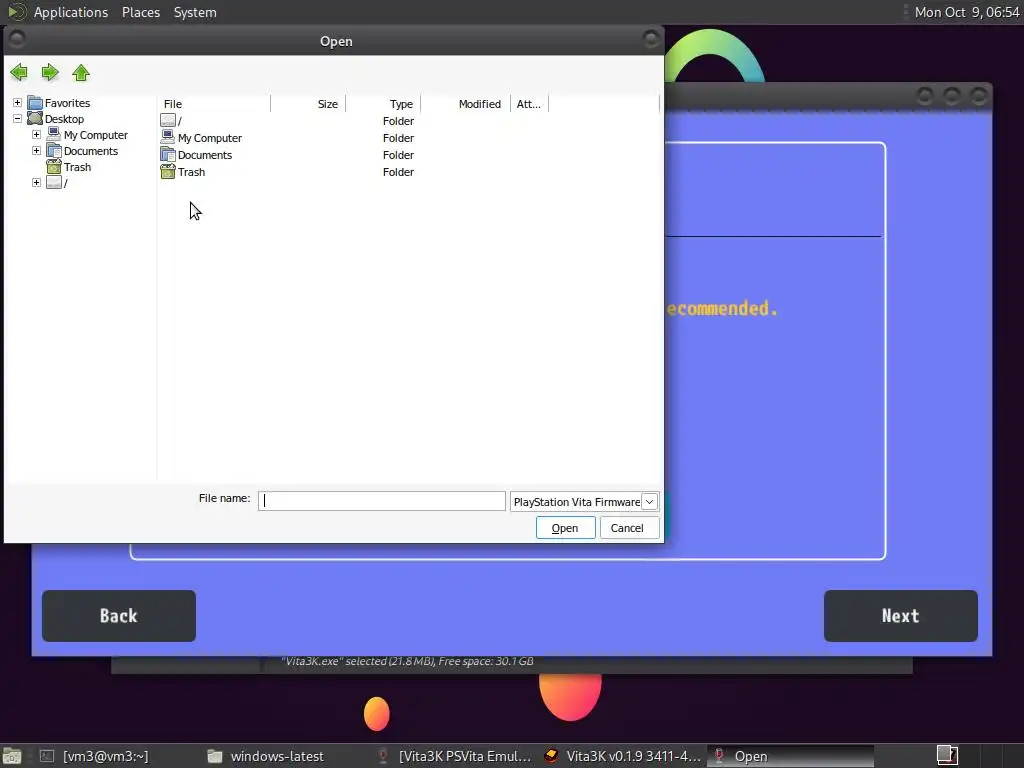The width and height of the screenshot is (1024, 768).
Task: Sort list by Att... column header
Action: coord(529,104)
